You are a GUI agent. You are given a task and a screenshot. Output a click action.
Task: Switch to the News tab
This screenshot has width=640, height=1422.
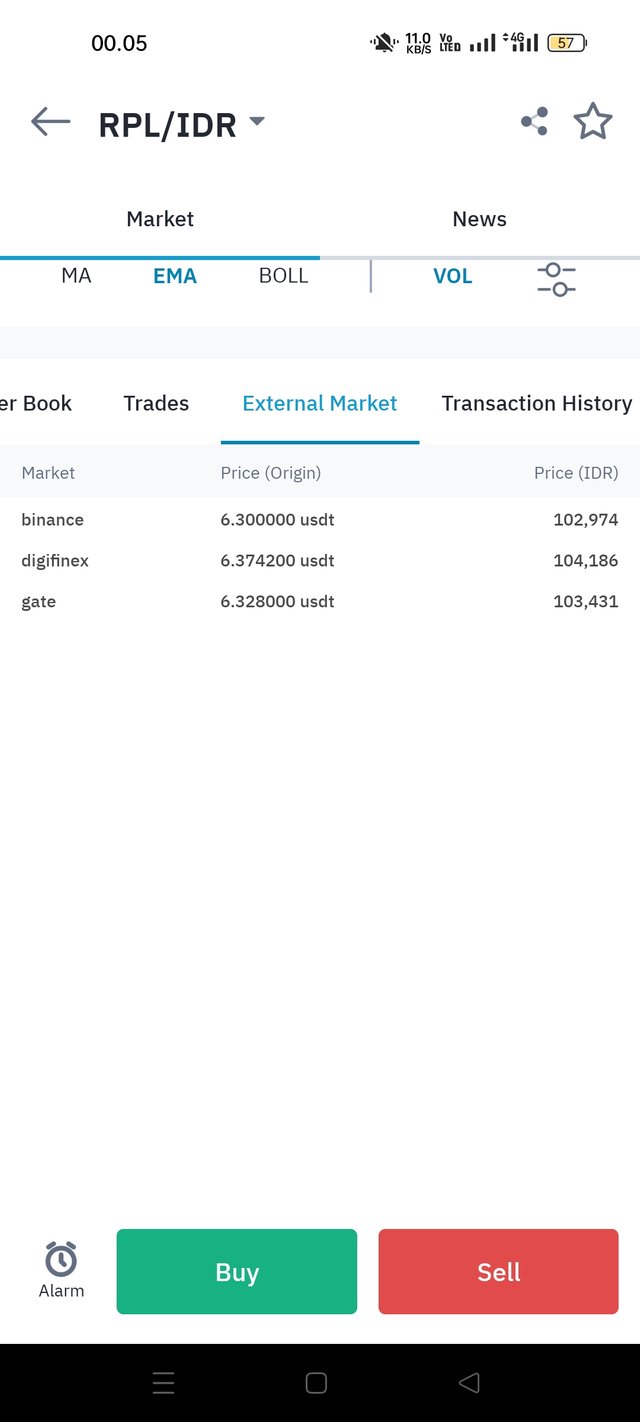pyautogui.click(x=480, y=219)
